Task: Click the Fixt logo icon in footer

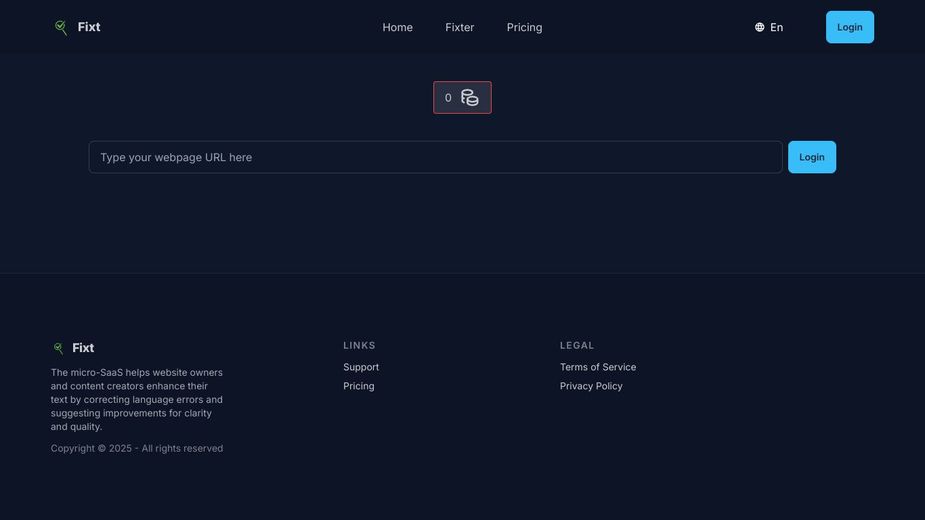Action: tap(58, 348)
